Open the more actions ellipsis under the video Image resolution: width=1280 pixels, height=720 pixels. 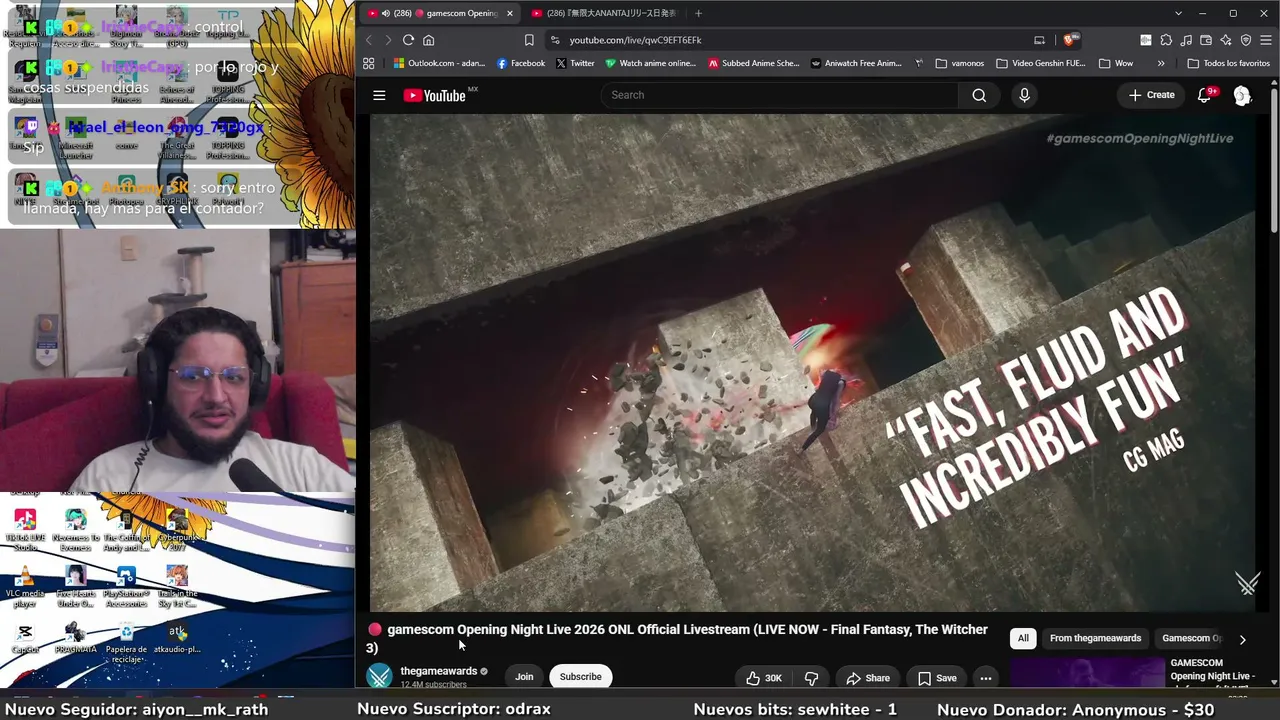985,678
